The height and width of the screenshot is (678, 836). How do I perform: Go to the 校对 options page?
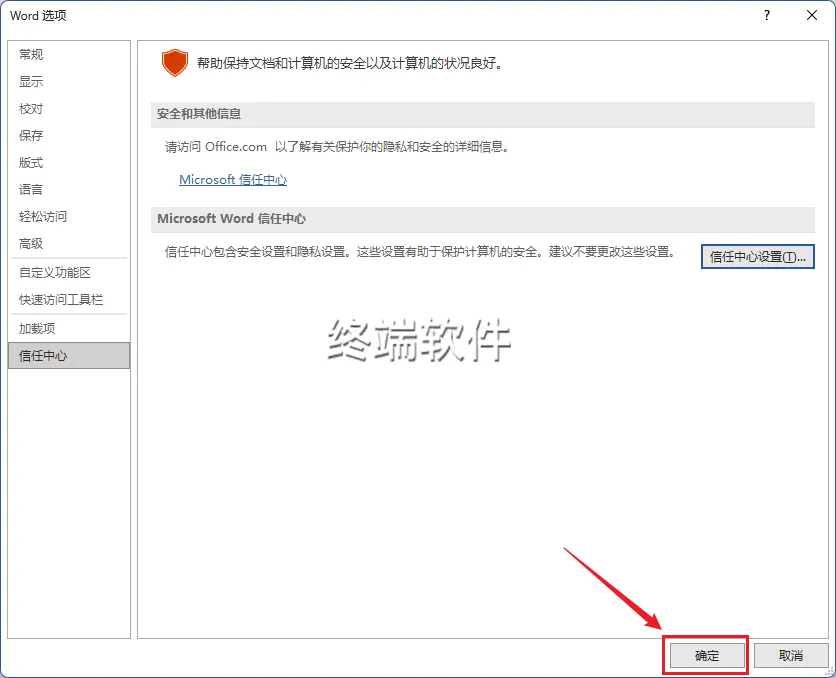(x=69, y=109)
